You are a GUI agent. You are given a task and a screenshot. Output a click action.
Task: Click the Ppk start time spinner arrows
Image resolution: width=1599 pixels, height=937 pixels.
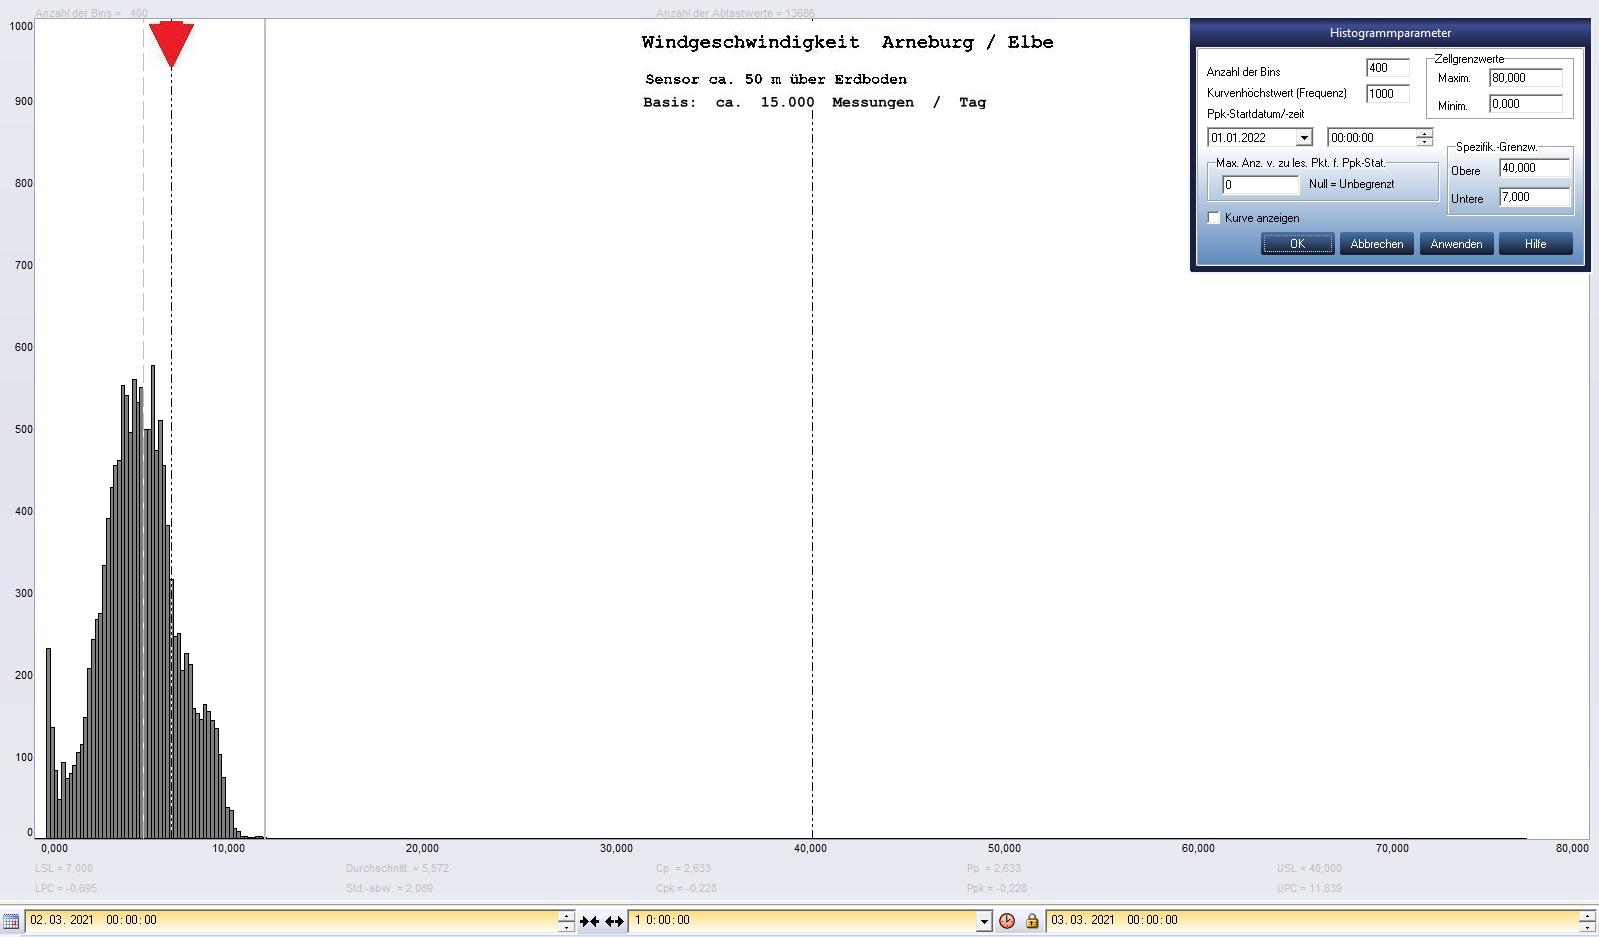(x=1424, y=138)
